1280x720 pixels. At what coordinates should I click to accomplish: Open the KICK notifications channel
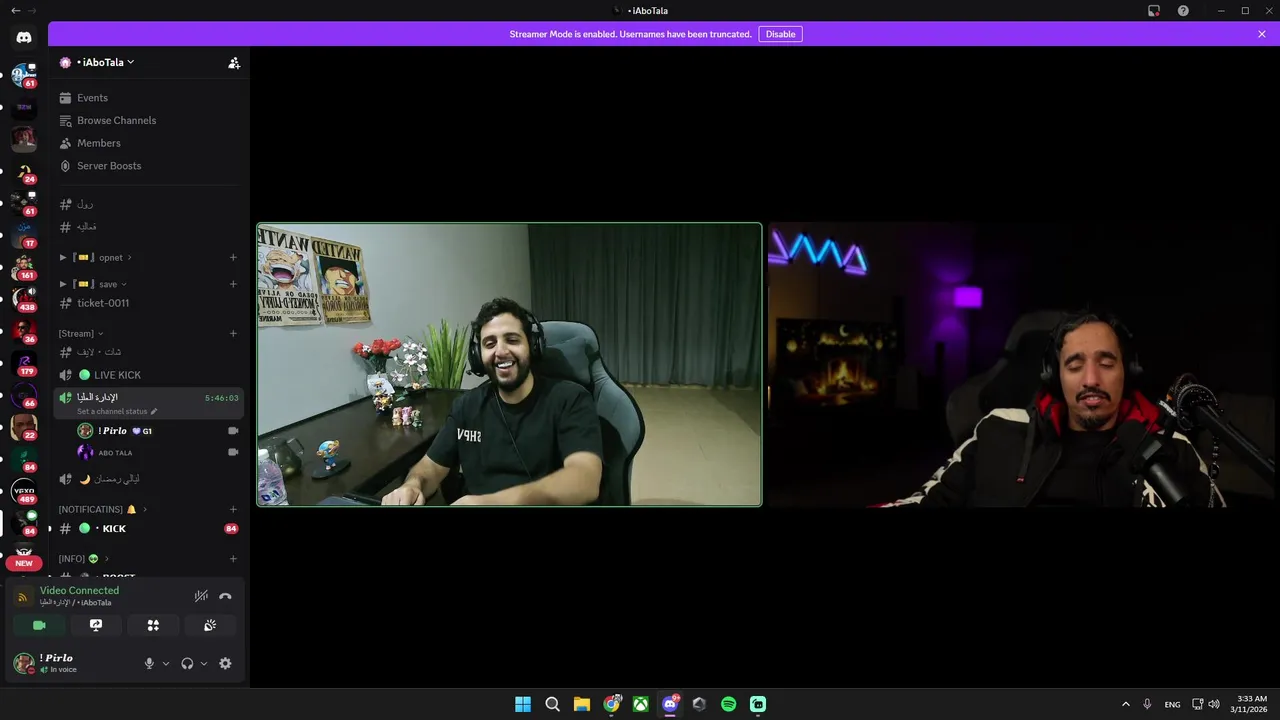click(x=148, y=528)
